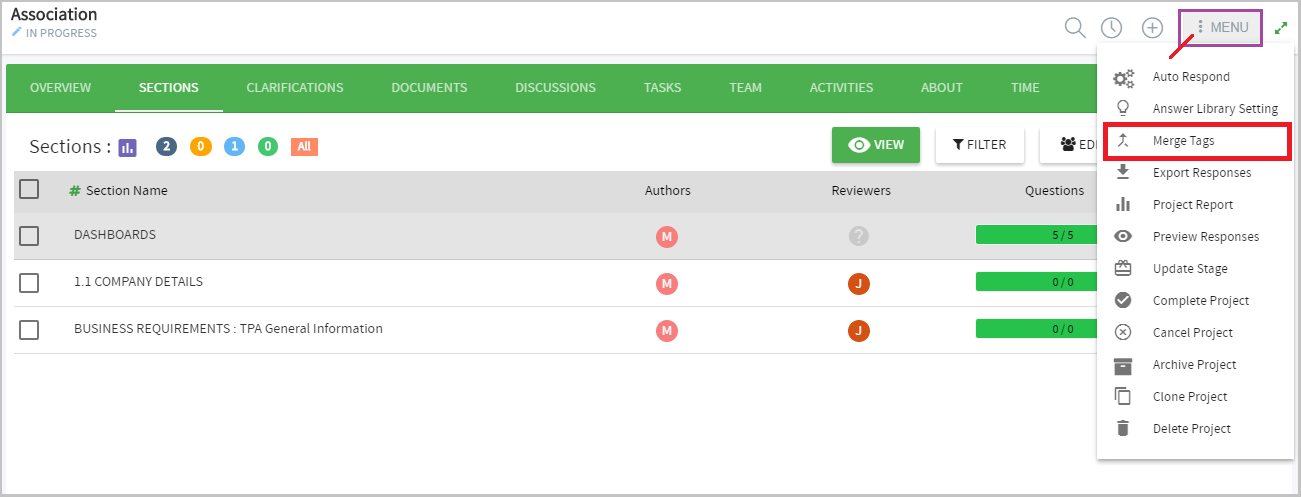Open the TEAM tab
This screenshot has height=497, width=1301.
[x=746, y=88]
